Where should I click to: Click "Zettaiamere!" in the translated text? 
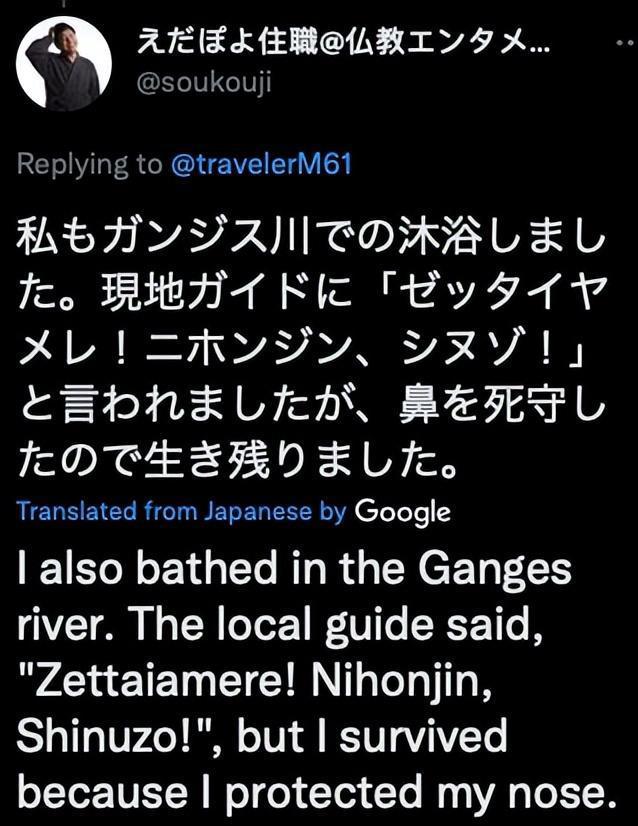coord(150,681)
